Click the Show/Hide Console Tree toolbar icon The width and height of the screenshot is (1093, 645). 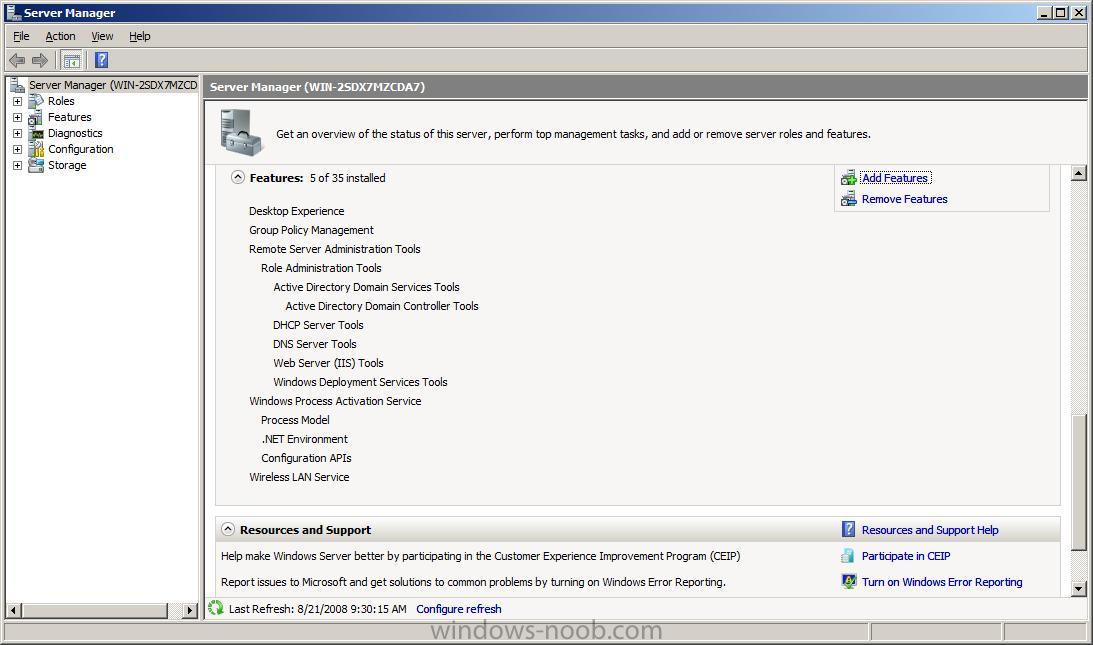(72, 61)
